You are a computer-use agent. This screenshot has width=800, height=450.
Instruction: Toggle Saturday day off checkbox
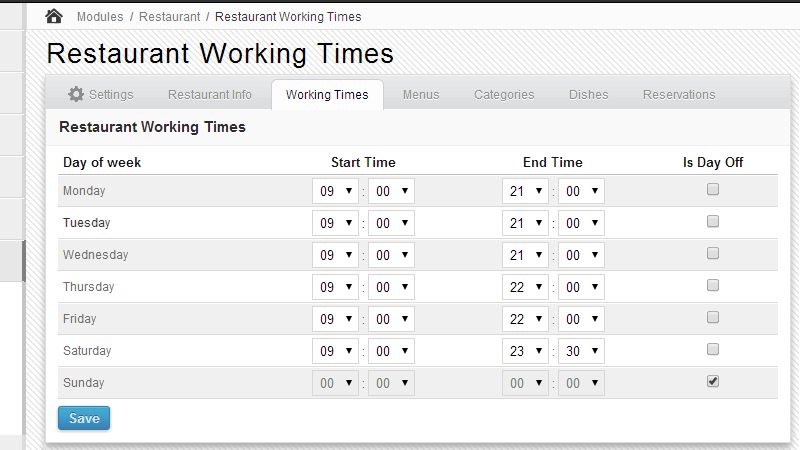coord(713,349)
